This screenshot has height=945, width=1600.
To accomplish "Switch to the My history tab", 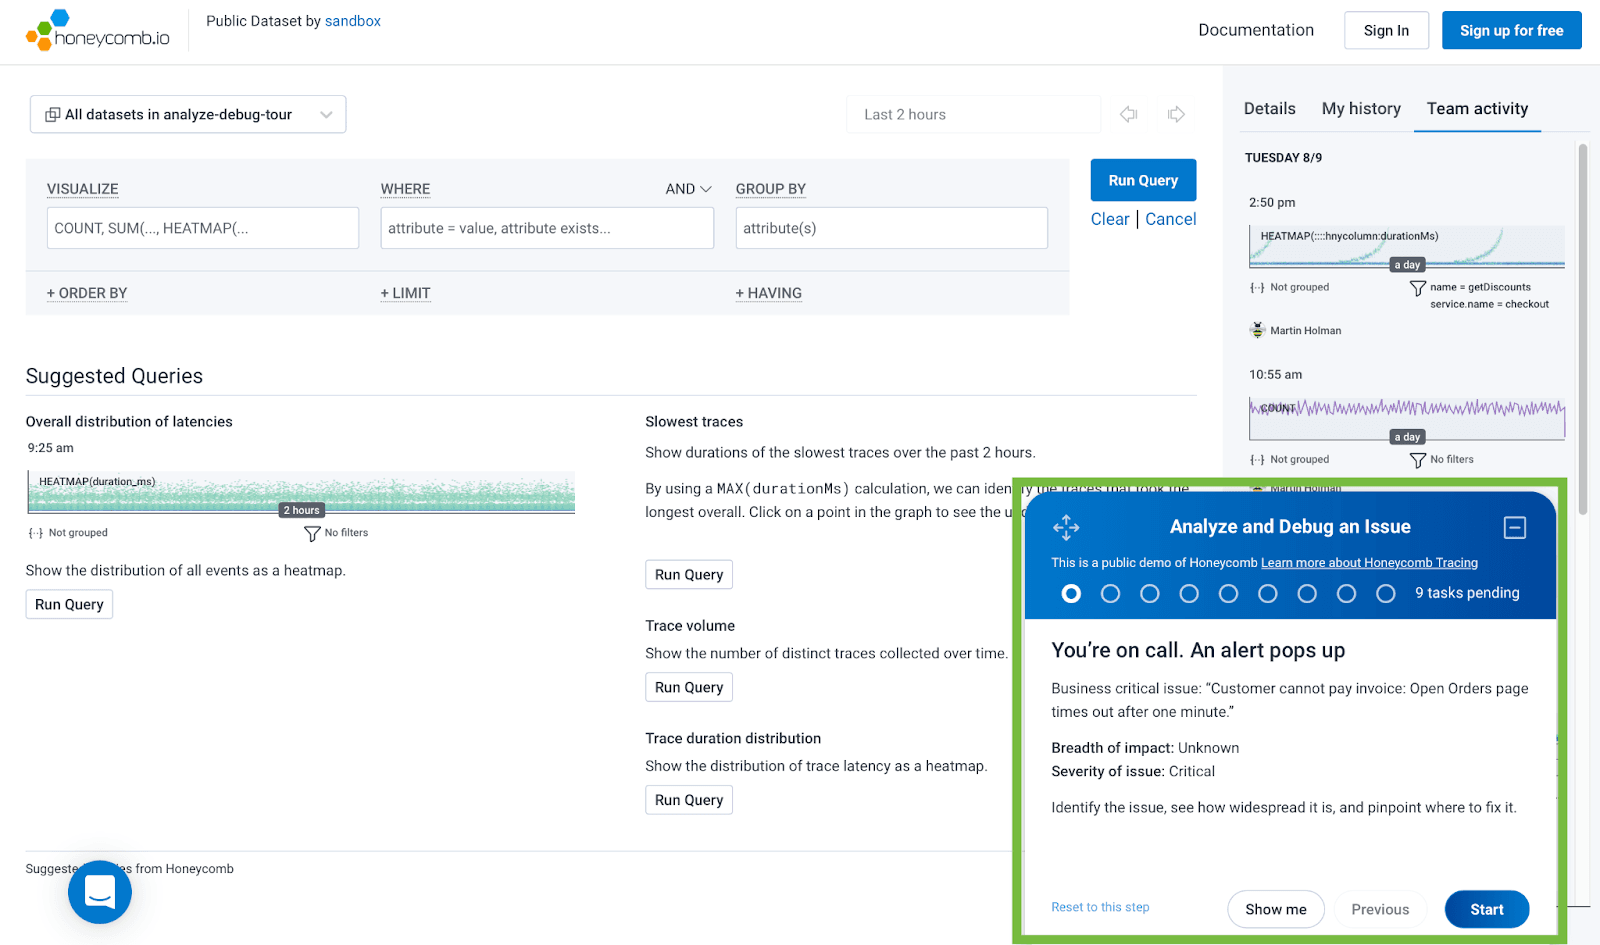I will click(1360, 109).
